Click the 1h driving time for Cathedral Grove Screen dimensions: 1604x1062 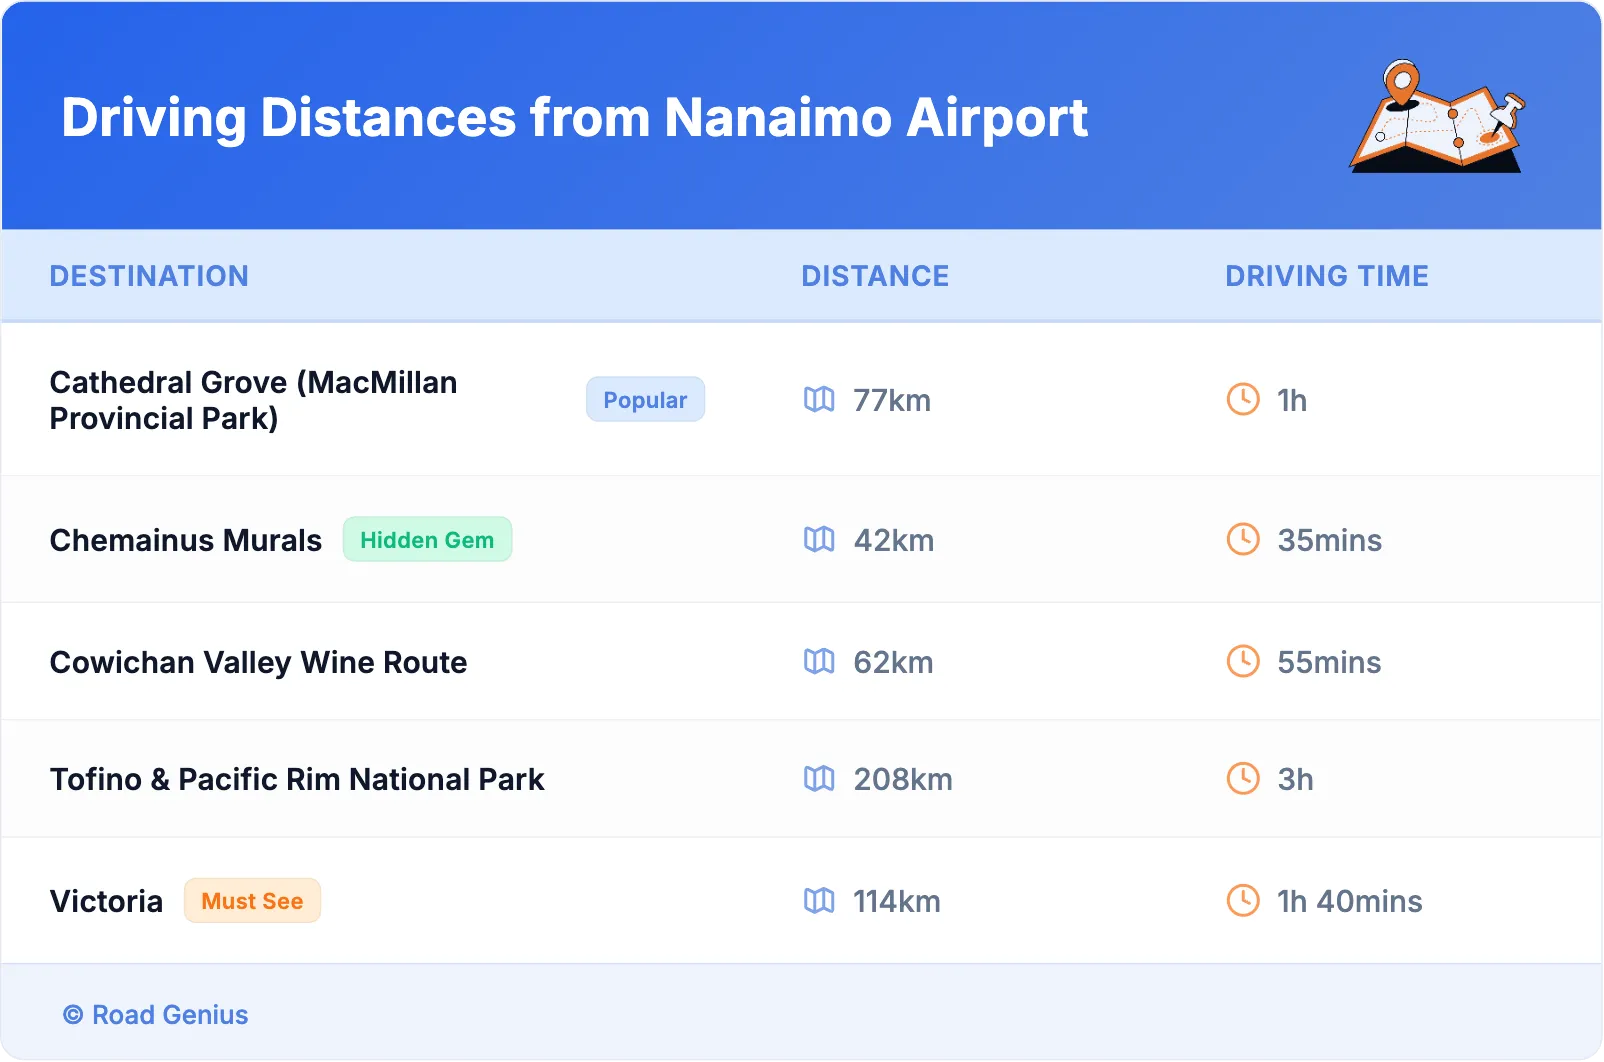tap(1292, 400)
